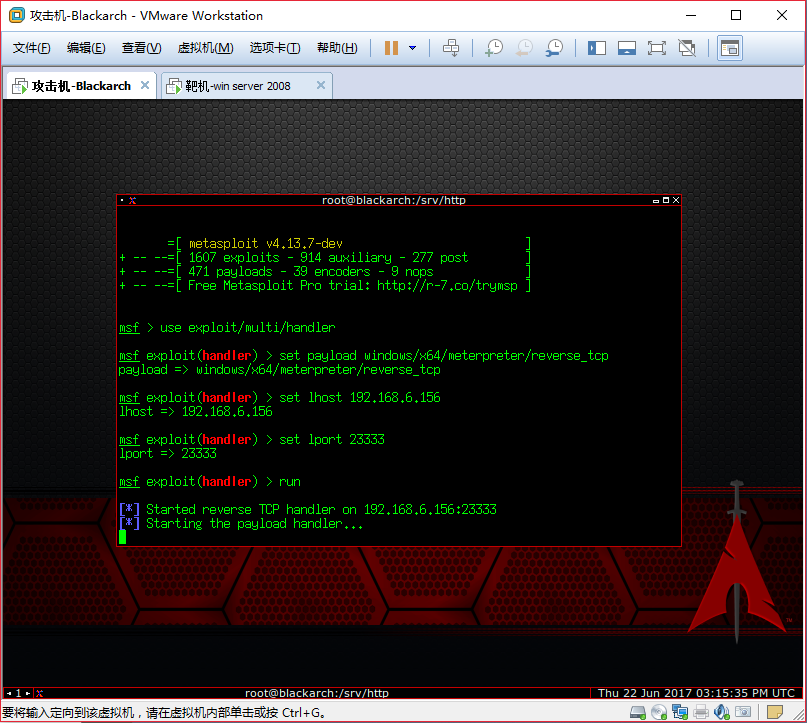This screenshot has height=723, width=807.
Task: Click the red X icon in terminal titlebar
Action: [133, 200]
